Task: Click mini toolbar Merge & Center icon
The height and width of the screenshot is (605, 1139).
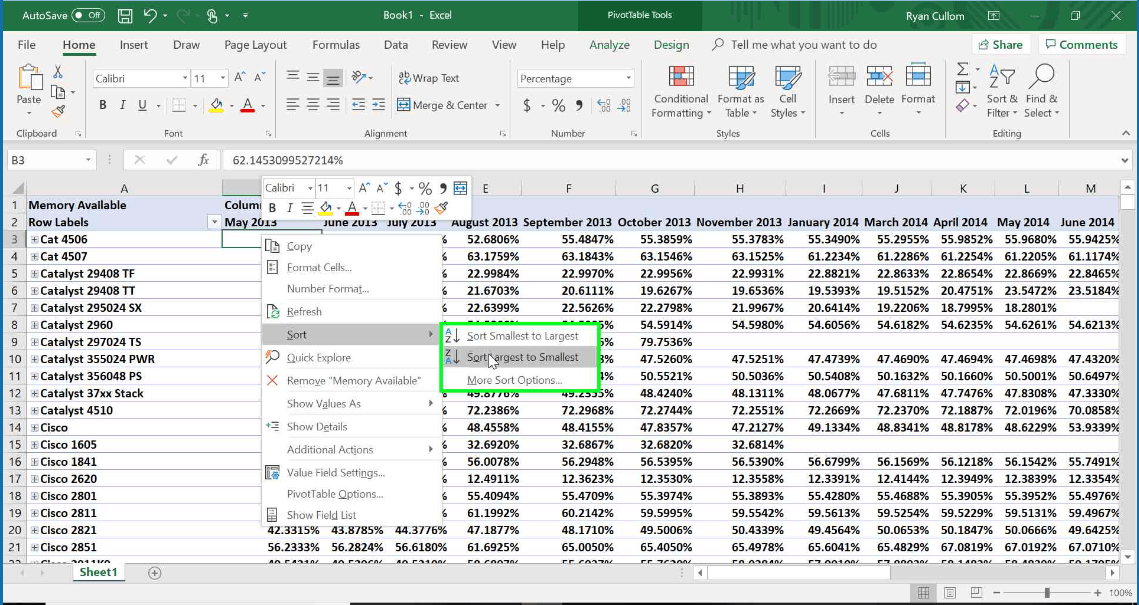Action: click(x=460, y=188)
